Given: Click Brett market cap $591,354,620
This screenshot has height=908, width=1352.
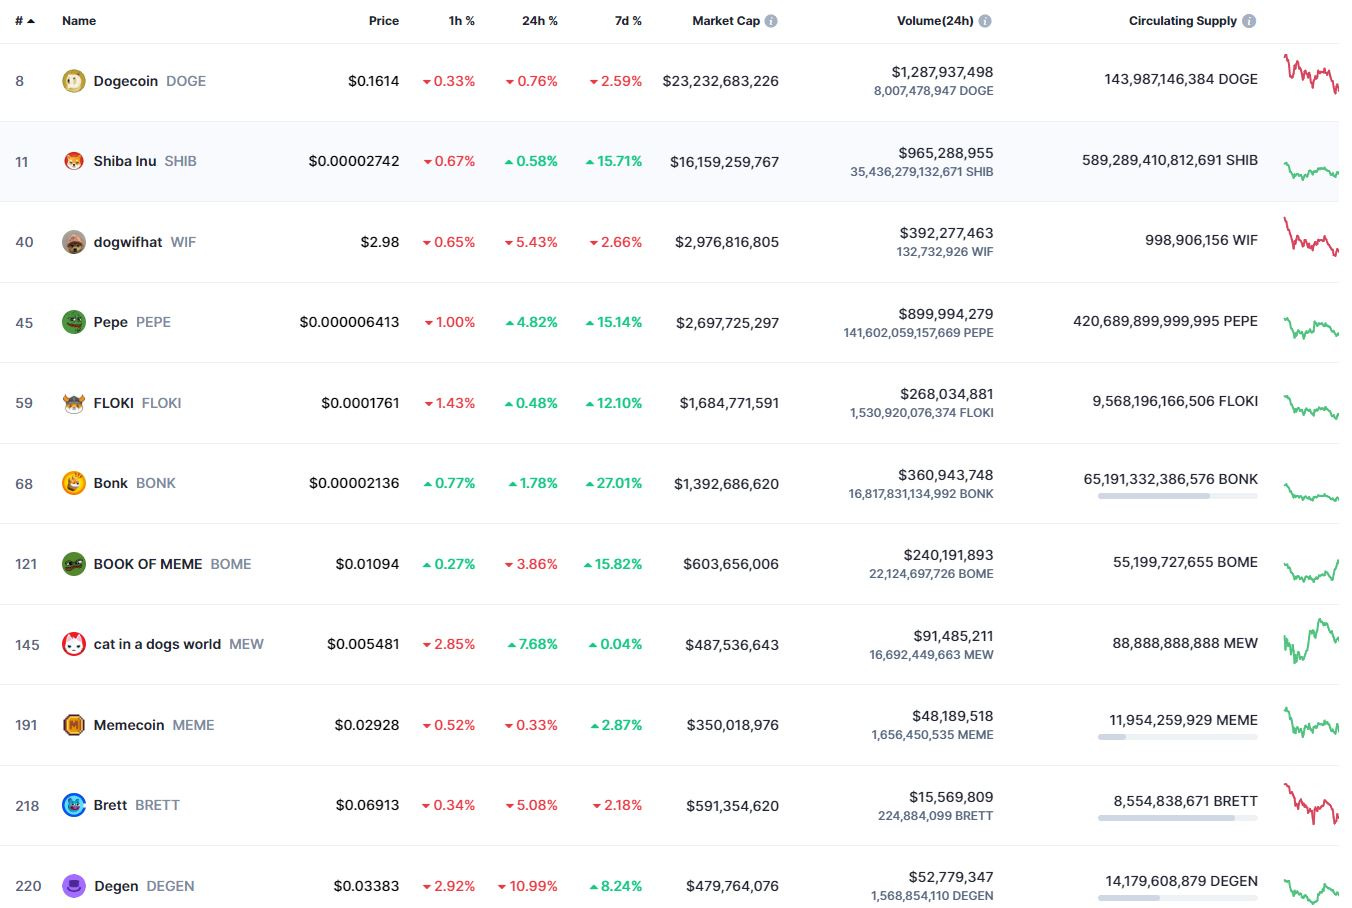Looking at the screenshot, I should 733,806.
